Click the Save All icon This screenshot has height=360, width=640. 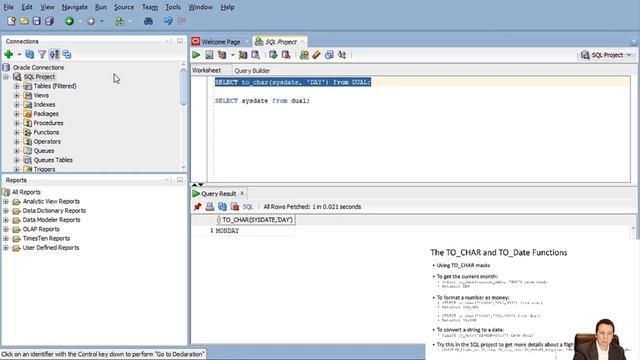(49, 21)
